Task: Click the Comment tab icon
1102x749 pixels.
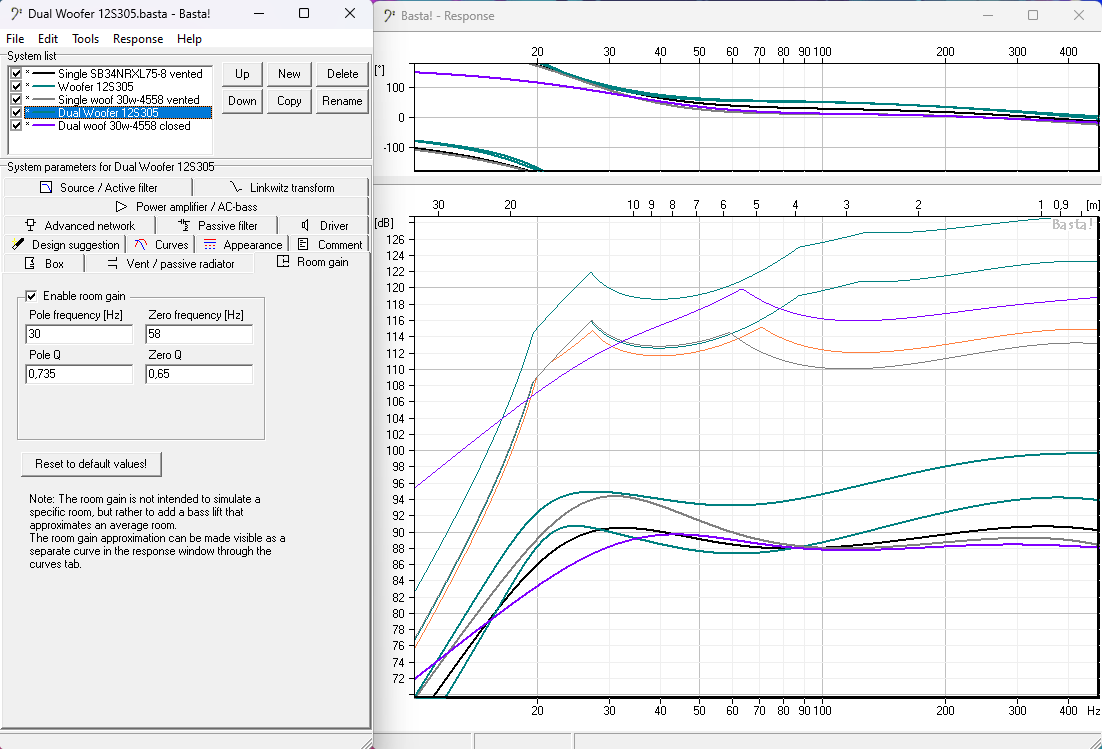Action: (303, 245)
